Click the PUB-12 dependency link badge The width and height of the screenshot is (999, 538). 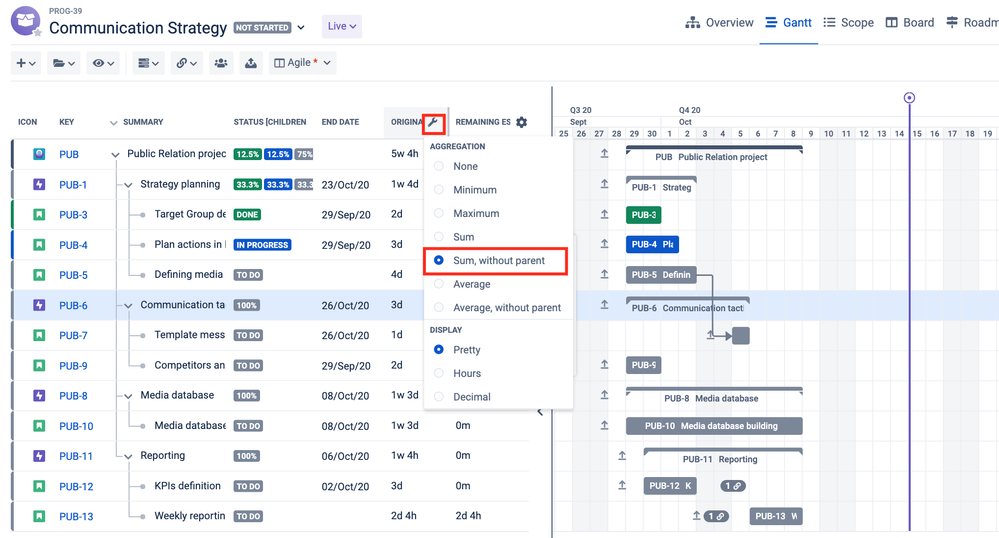(x=733, y=486)
